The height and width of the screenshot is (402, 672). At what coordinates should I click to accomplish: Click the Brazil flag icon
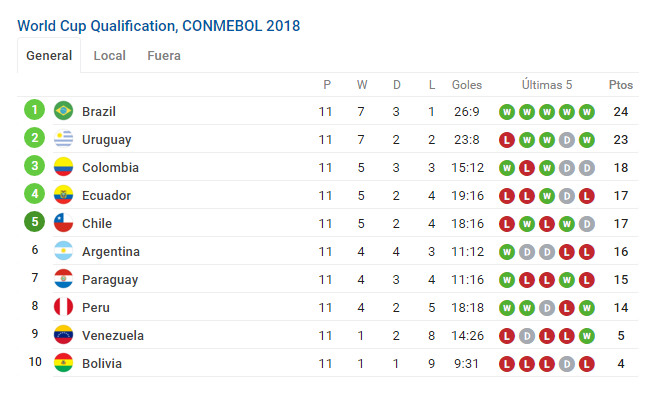[63, 111]
